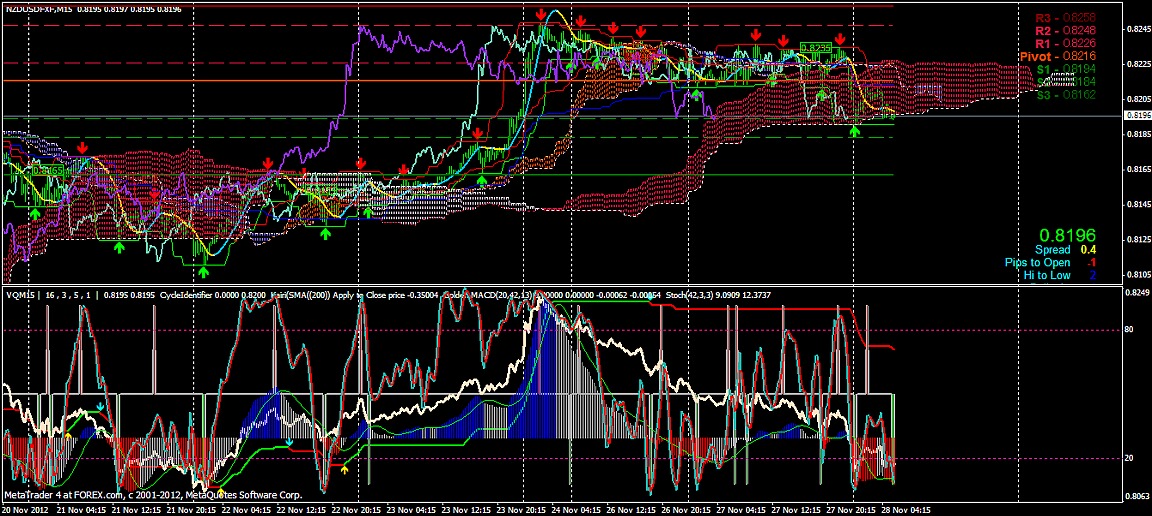The height and width of the screenshot is (516, 1152).
Task: Click the VQM15 indicator label
Action: (20, 295)
